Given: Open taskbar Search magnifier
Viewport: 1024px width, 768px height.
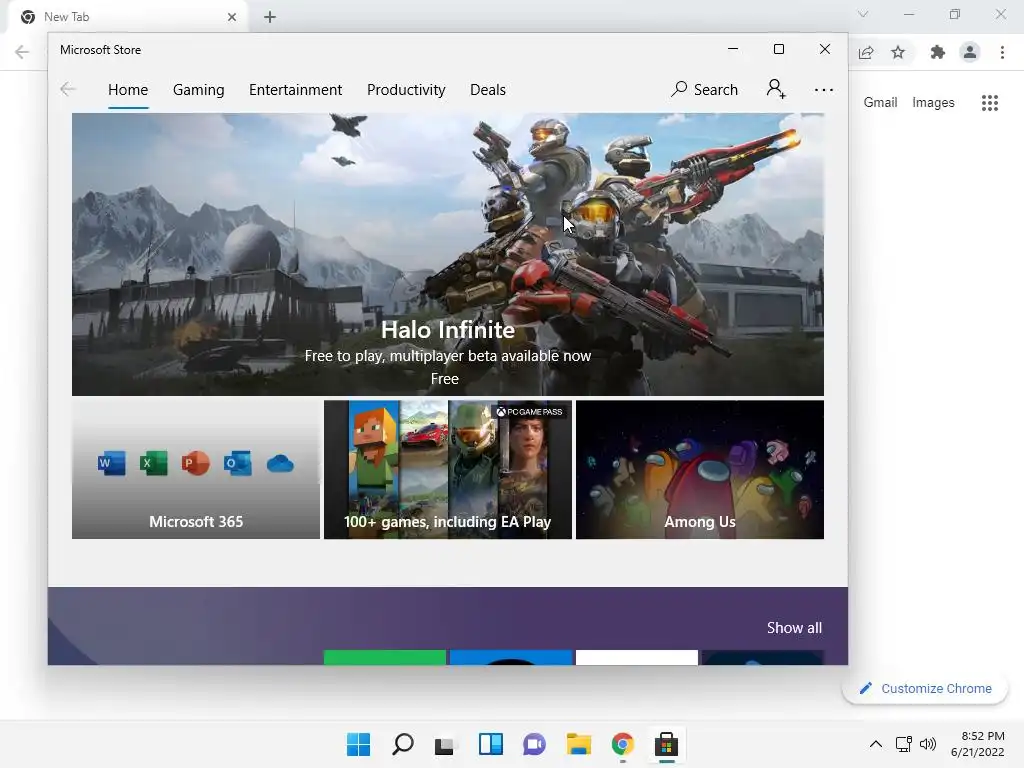Looking at the screenshot, I should click(402, 744).
